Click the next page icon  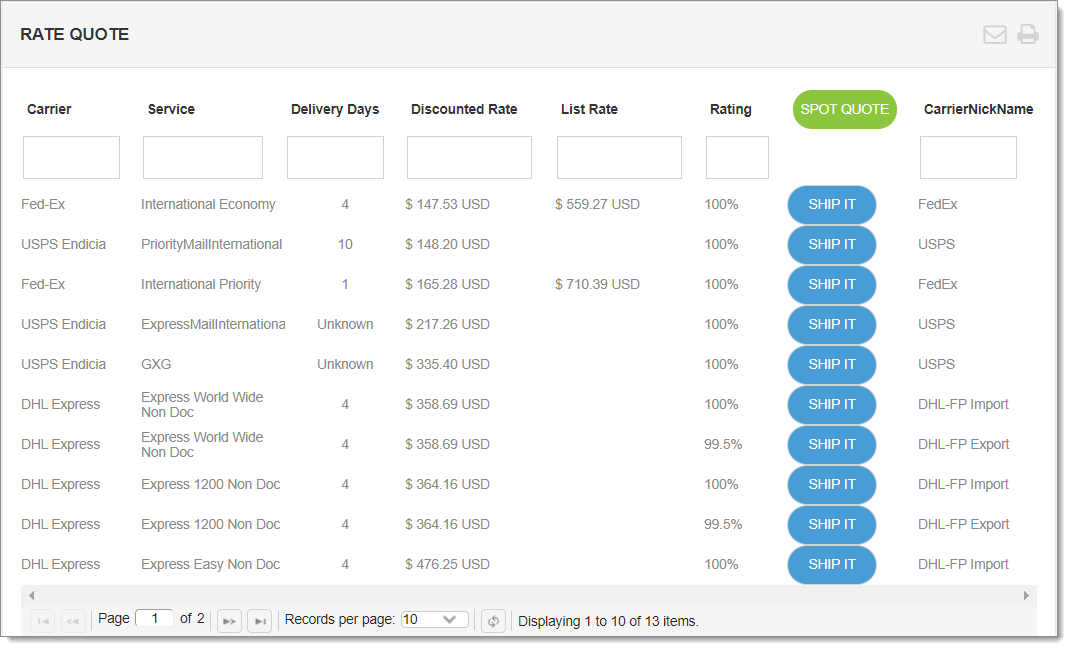(229, 620)
